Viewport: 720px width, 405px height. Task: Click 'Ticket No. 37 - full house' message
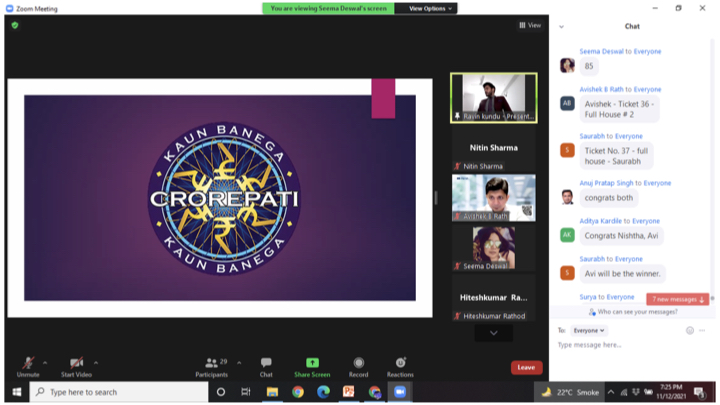click(616, 156)
